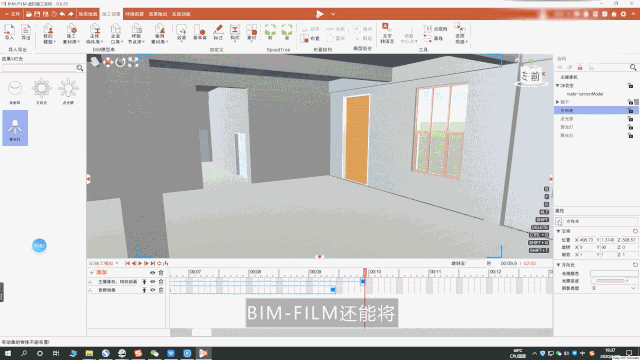This screenshot has height=360, width=640.
Task: Click the undo arrow in title bar
Action: pos(62,14)
